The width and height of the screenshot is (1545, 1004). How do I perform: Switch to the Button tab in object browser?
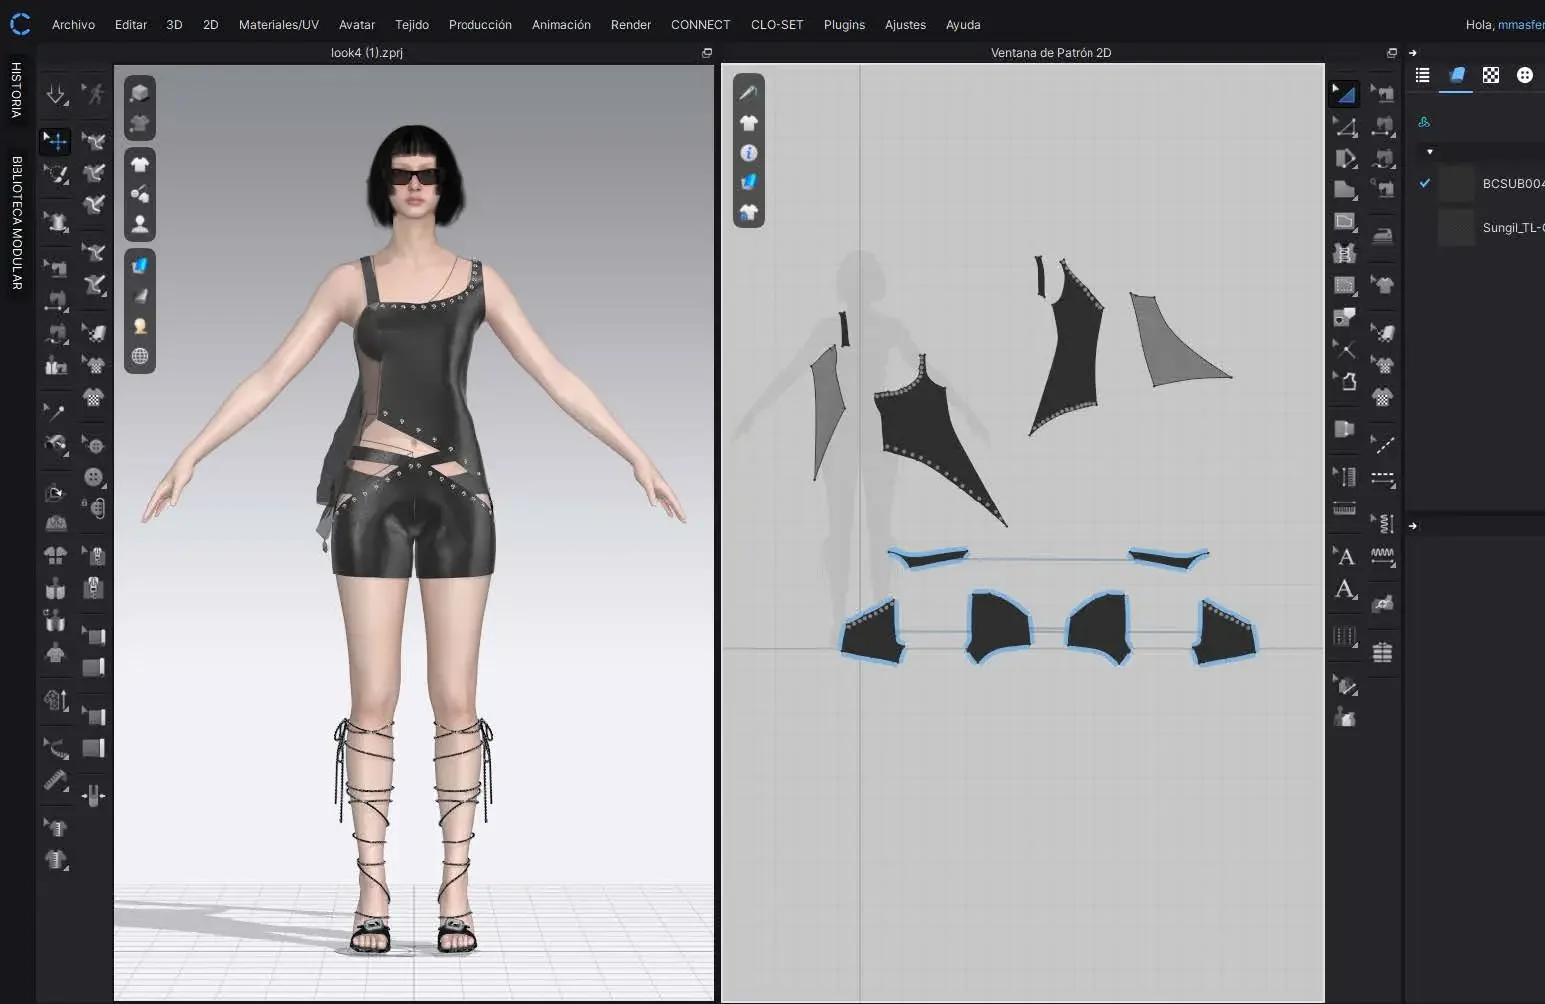pos(1524,75)
